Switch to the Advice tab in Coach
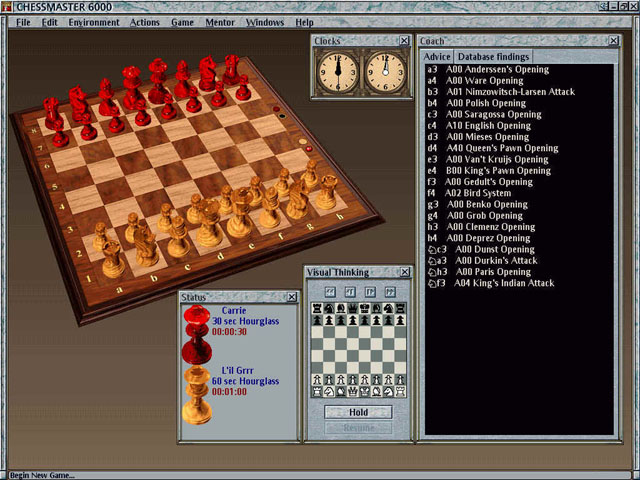Screen dimensions: 640x480 pos(437,57)
